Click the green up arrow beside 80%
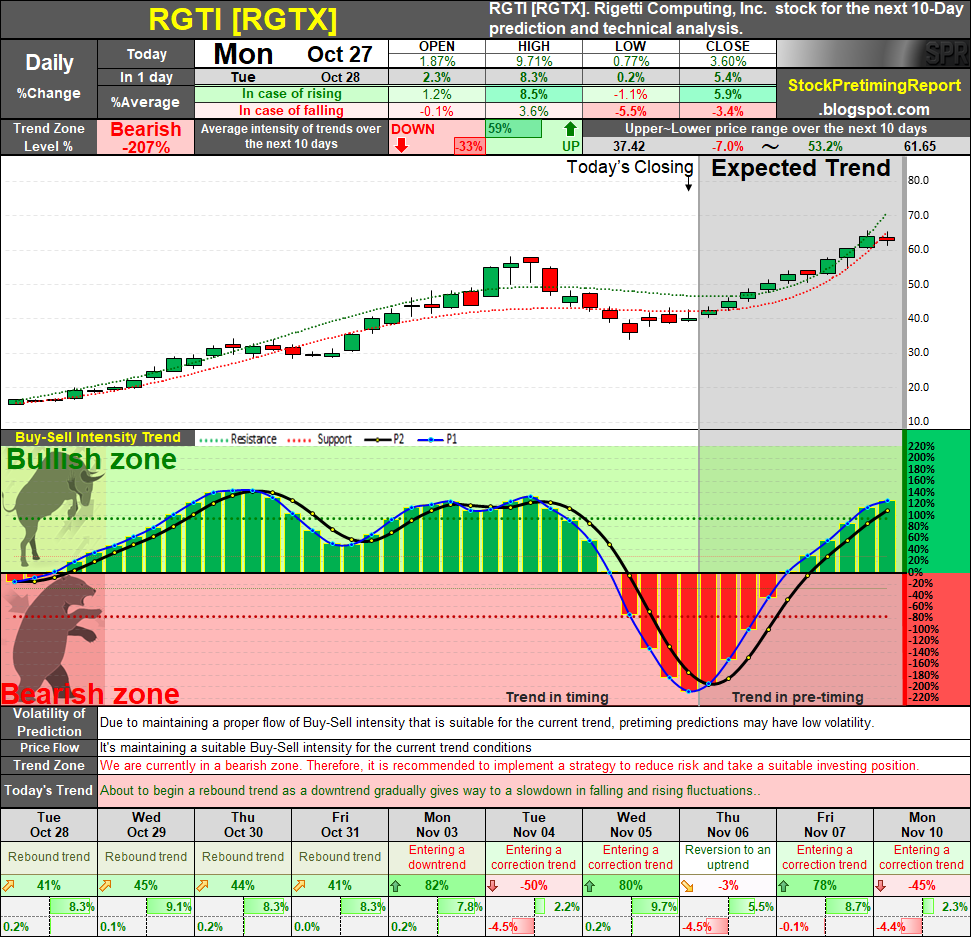This screenshot has height=937, width=971. (x=590, y=886)
